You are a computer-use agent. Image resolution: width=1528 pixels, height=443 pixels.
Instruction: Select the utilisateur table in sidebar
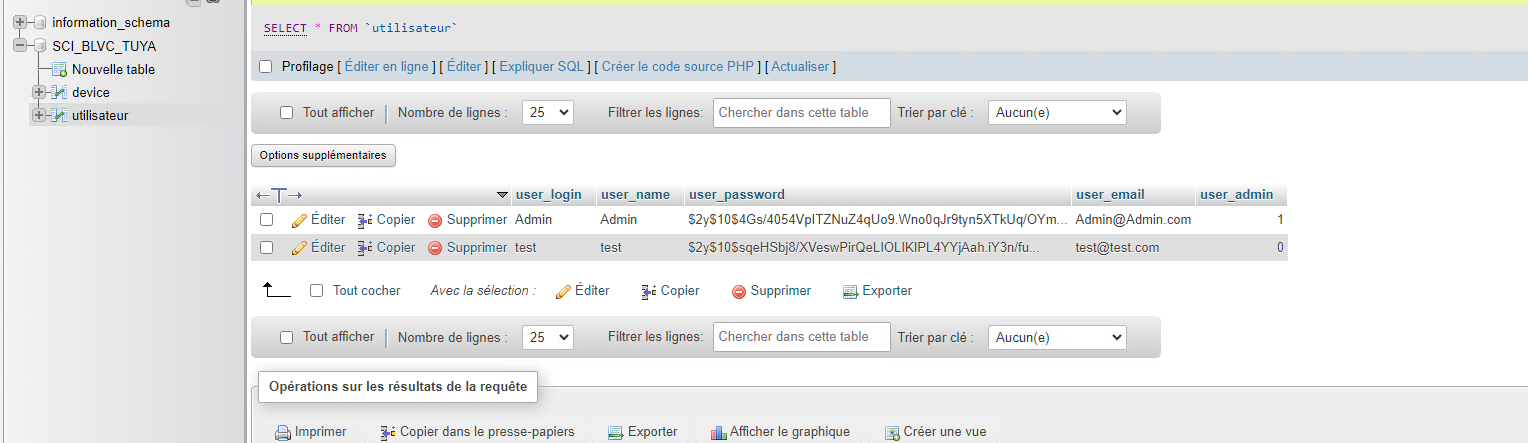click(100, 115)
